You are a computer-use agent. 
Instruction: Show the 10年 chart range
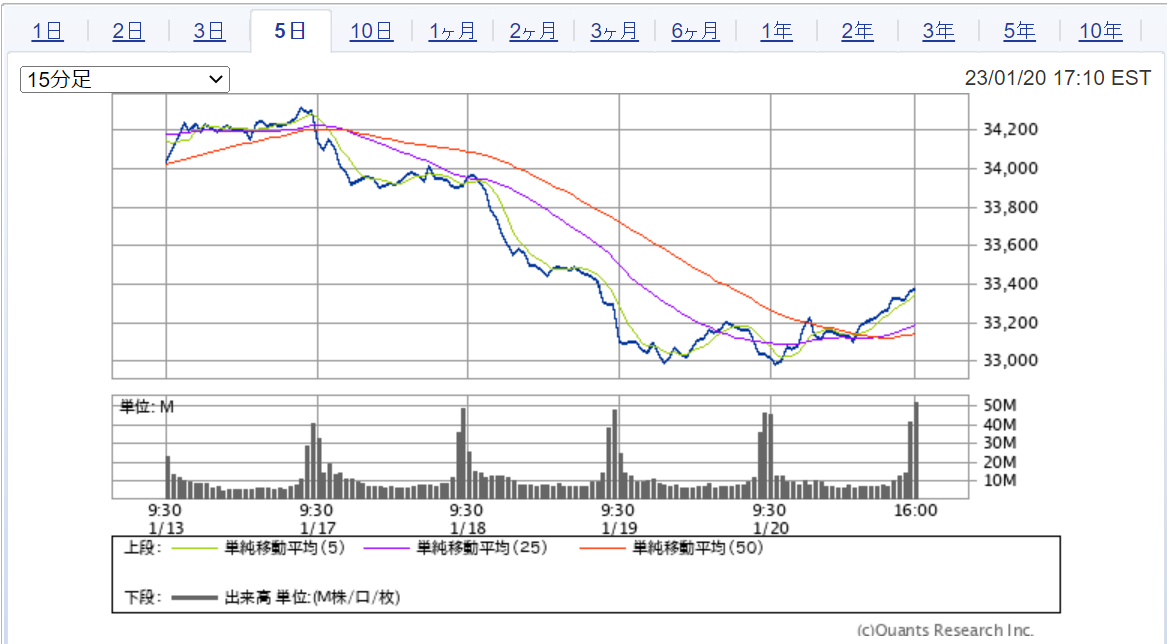(1101, 31)
